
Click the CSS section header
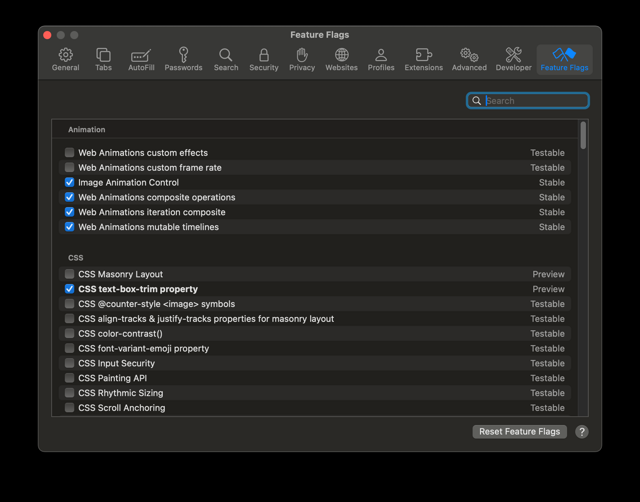[x=76, y=258]
